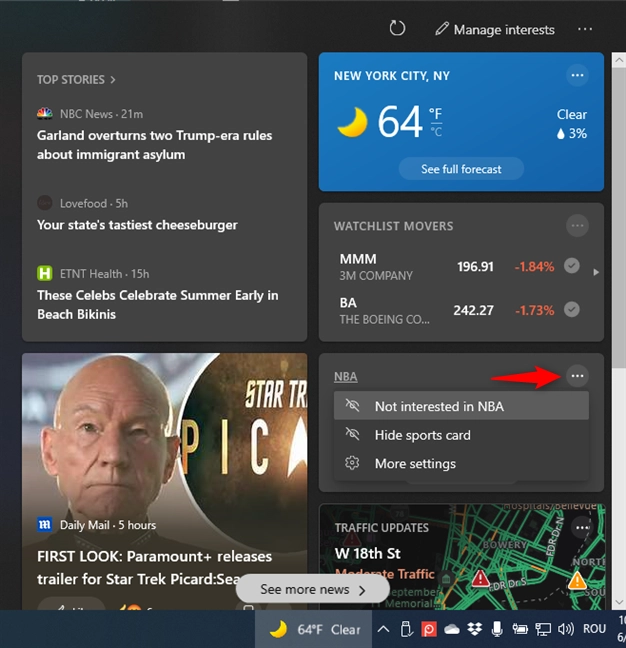Click the ETNT Health source icon

(45, 273)
